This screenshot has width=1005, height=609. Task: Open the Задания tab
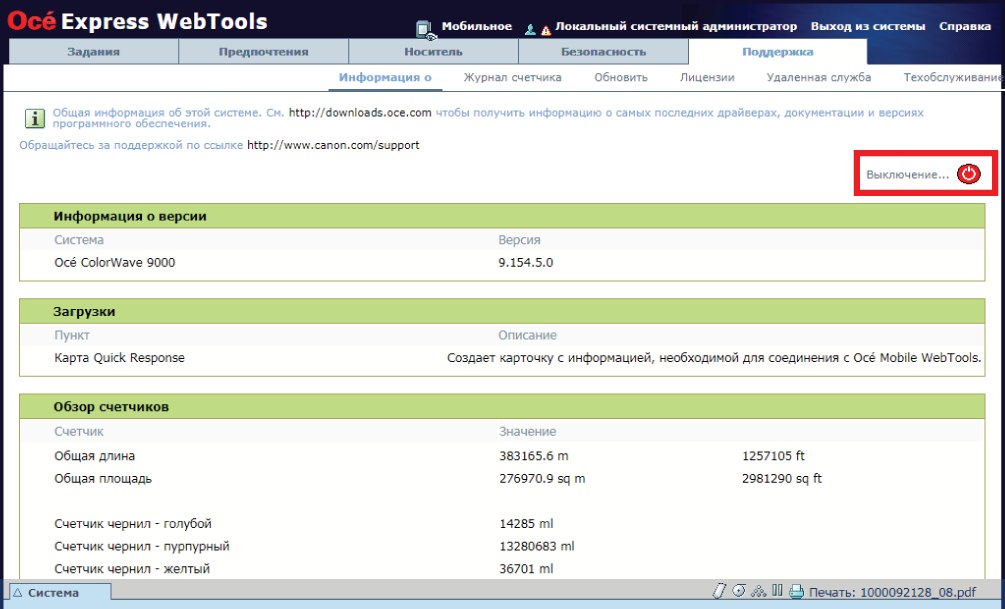pos(94,52)
